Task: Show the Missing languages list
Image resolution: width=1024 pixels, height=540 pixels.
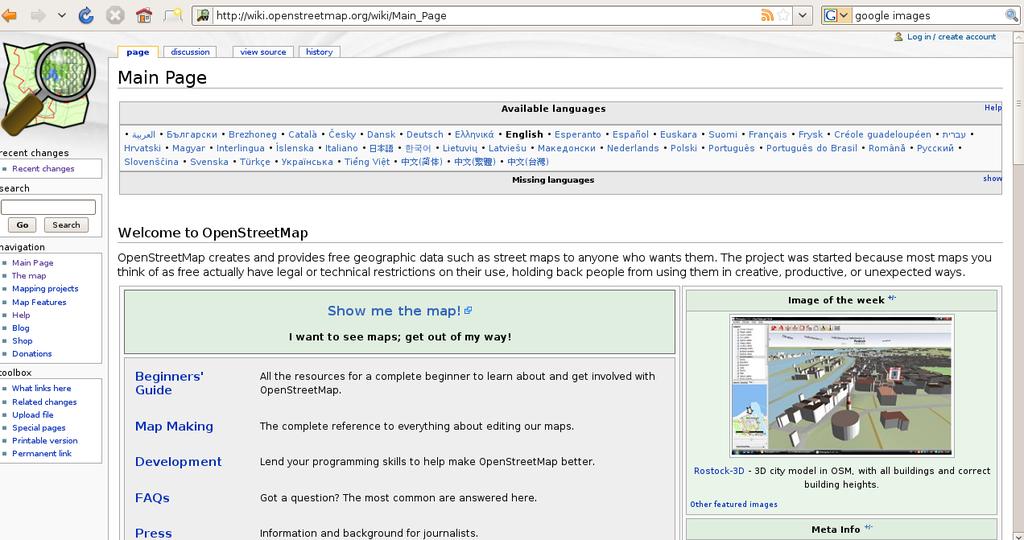Action: click(x=992, y=178)
